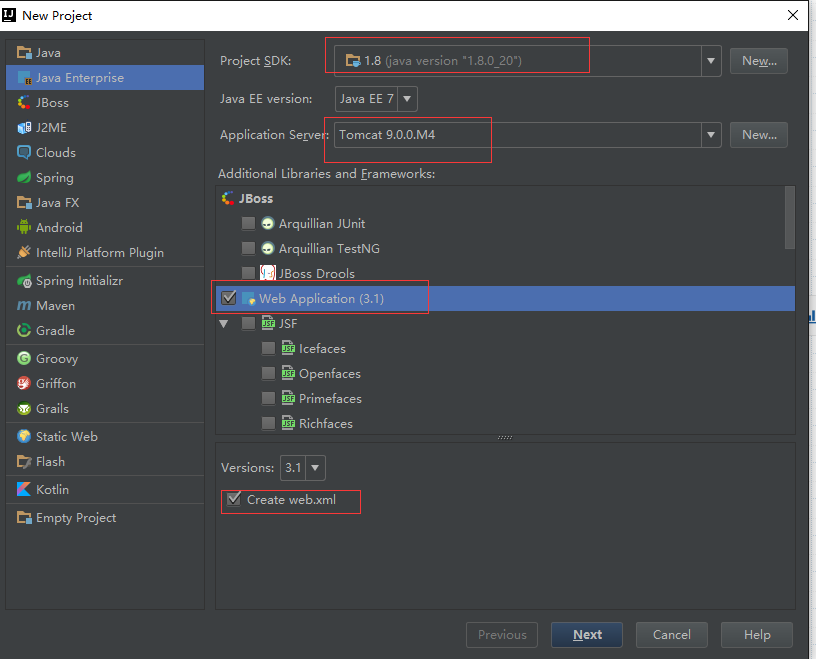The height and width of the screenshot is (659, 816).
Task: Choose the Spring Initializr project type
Action: click(x=105, y=281)
